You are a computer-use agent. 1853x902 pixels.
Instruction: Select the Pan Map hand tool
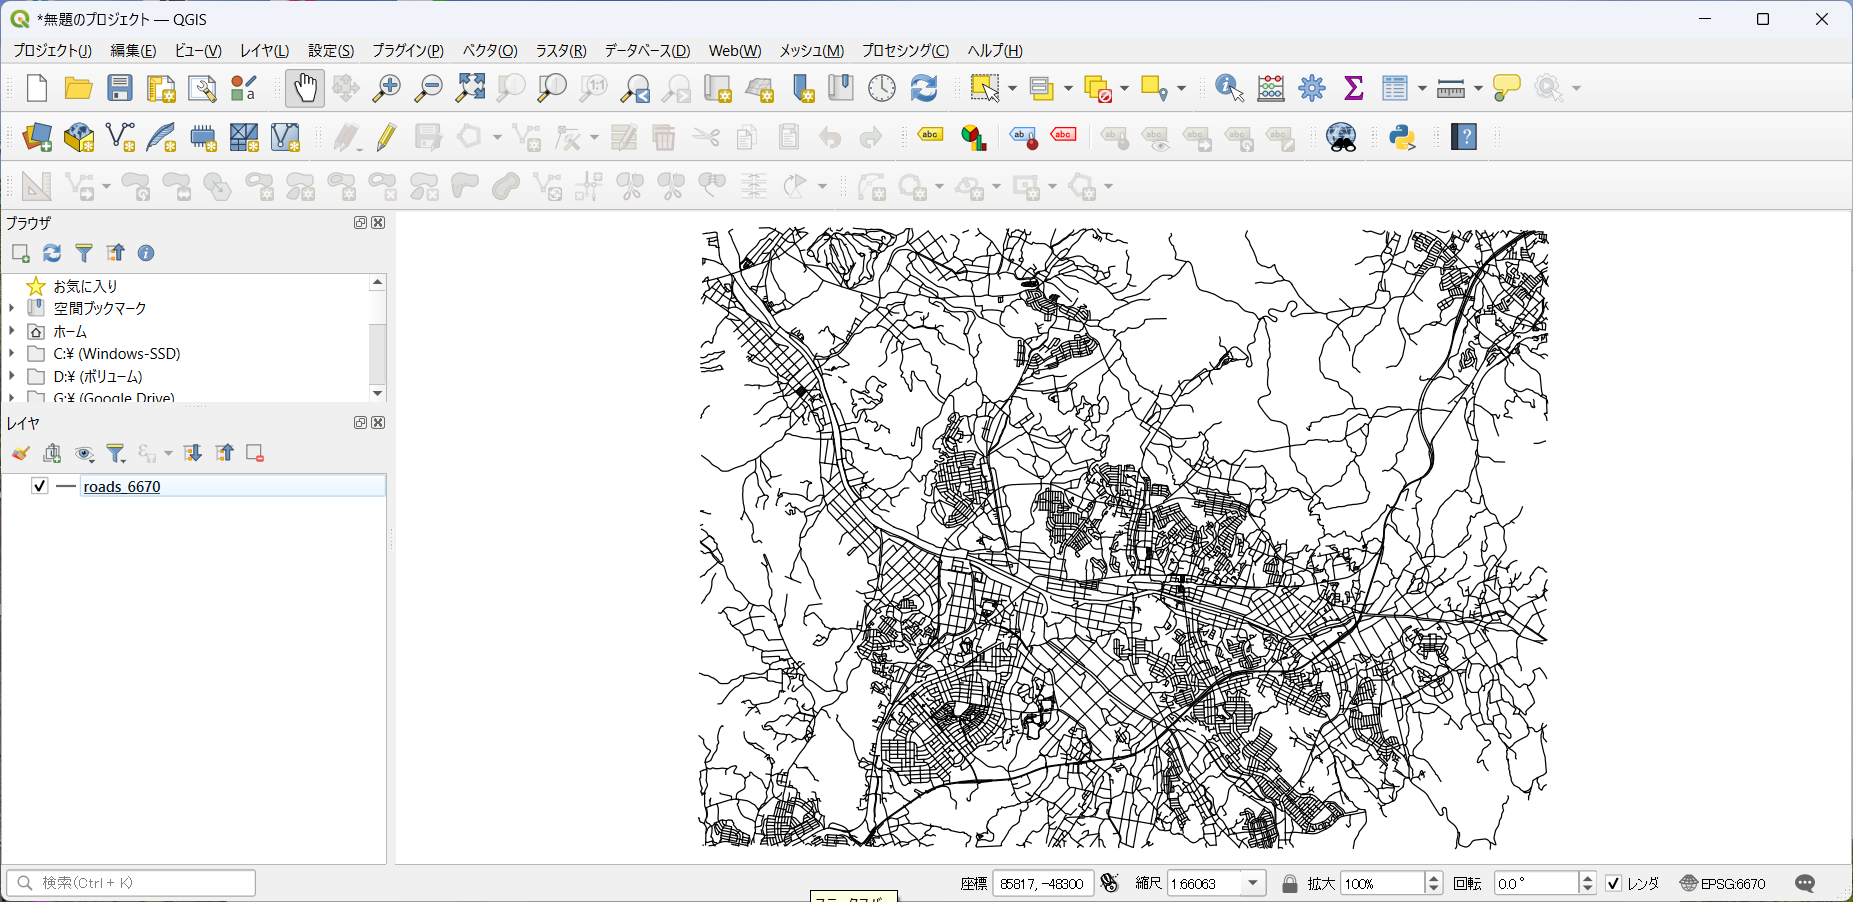(305, 88)
